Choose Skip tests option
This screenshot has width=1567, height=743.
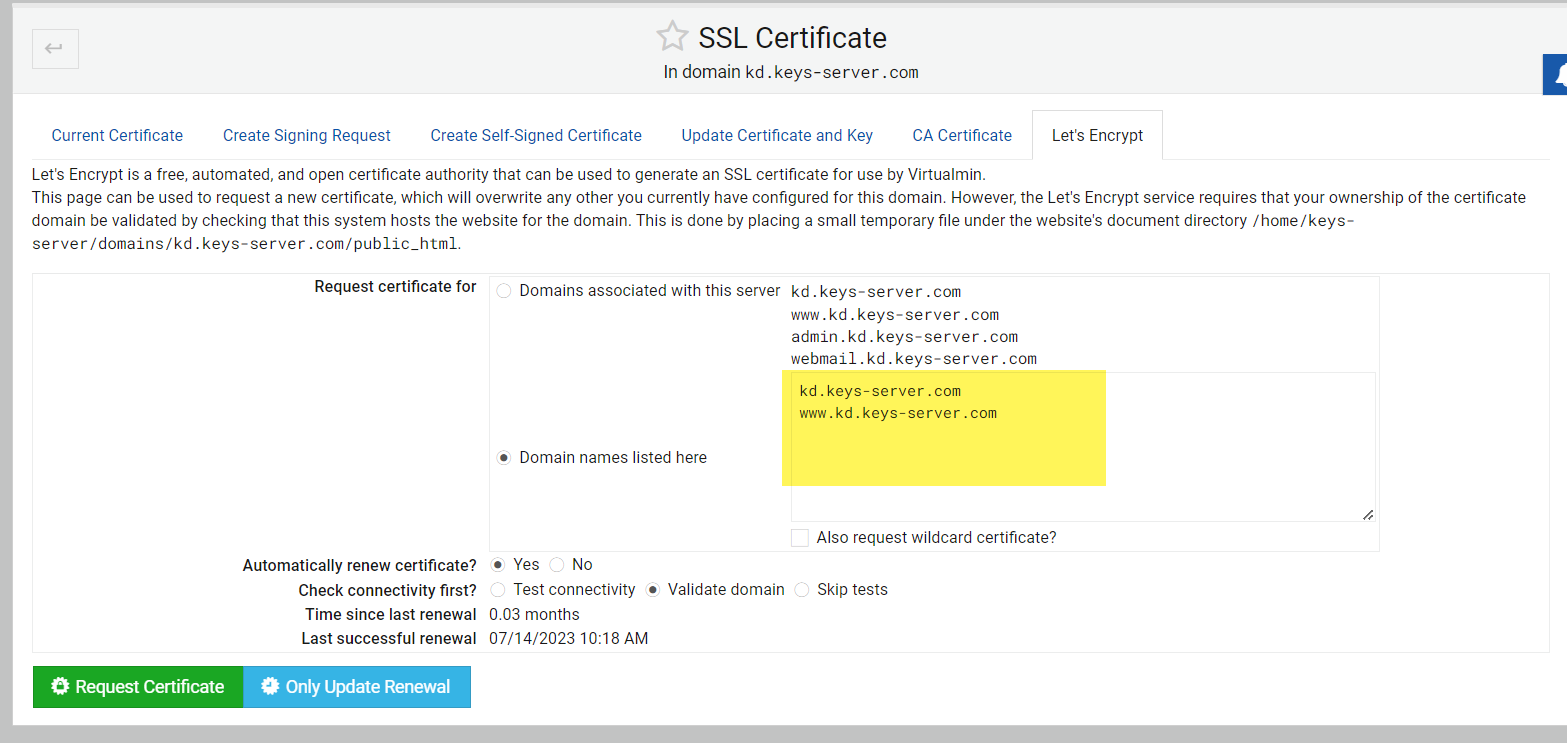click(x=802, y=590)
